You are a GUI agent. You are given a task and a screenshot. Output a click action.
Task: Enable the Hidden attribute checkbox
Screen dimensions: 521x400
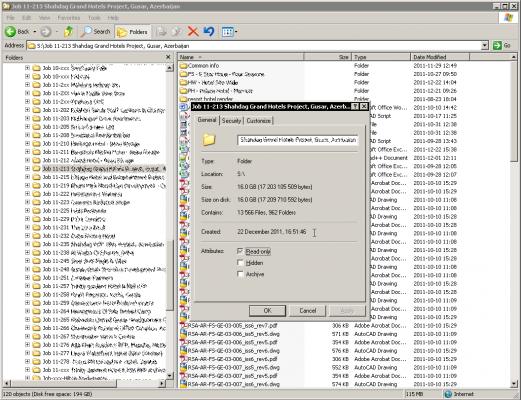240,262
